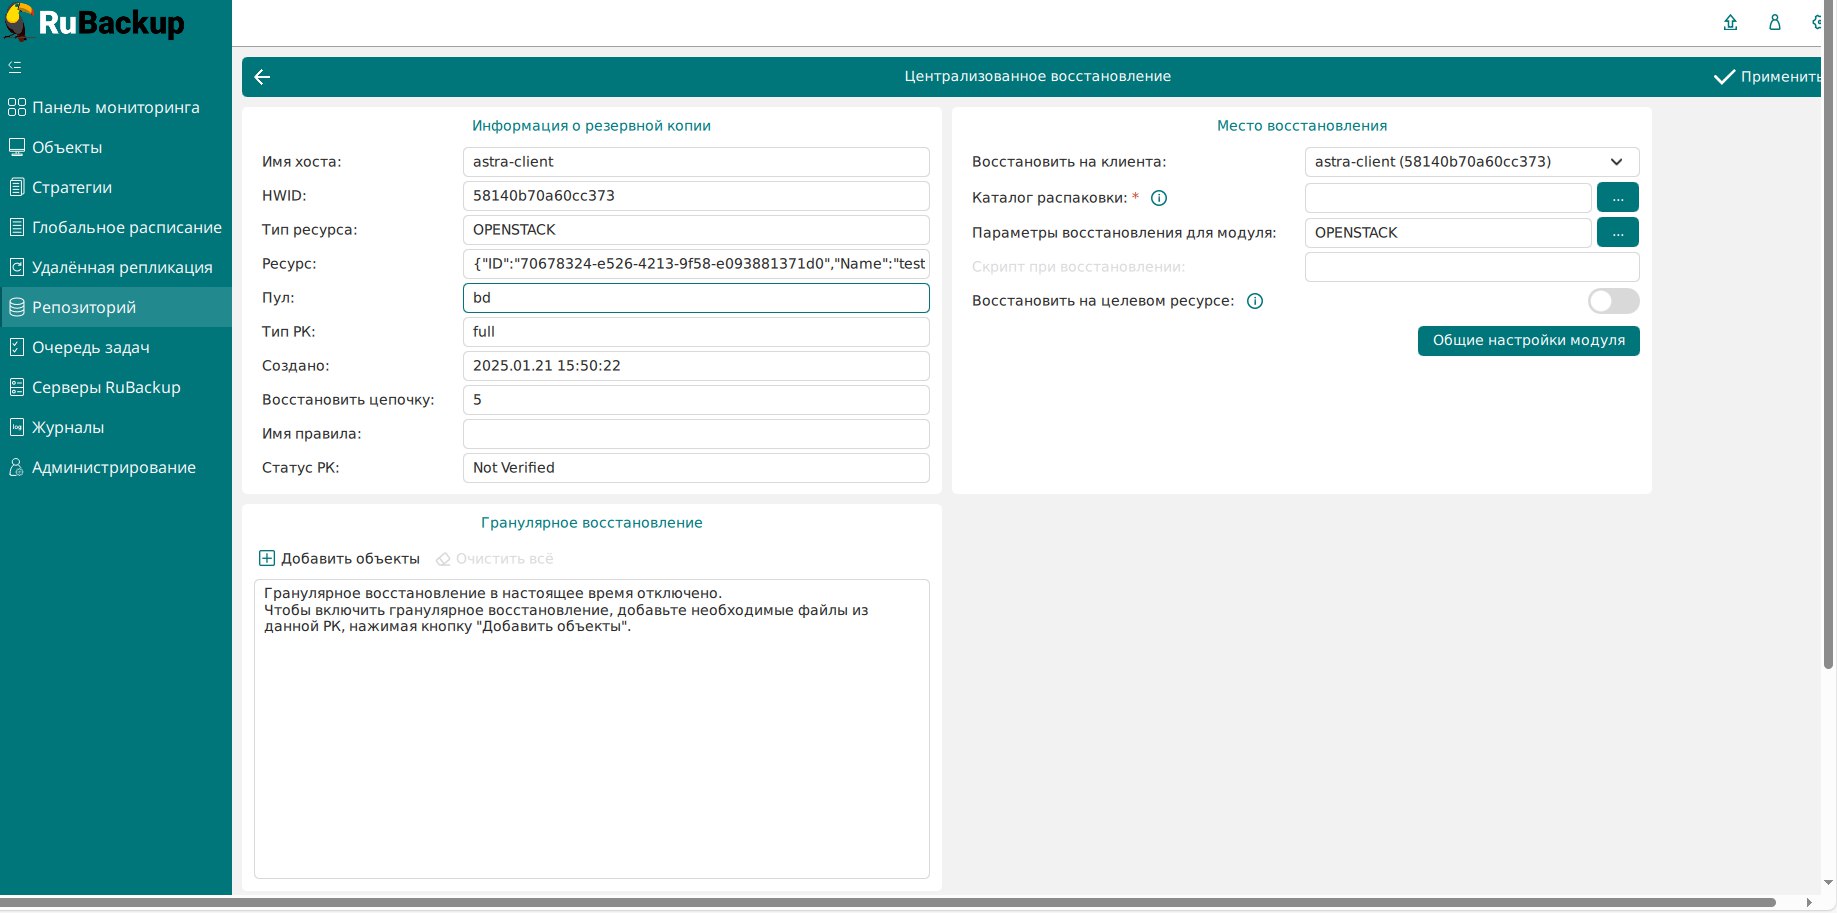Click the vertical scrollbar thumb

pyautogui.click(x=1828, y=335)
